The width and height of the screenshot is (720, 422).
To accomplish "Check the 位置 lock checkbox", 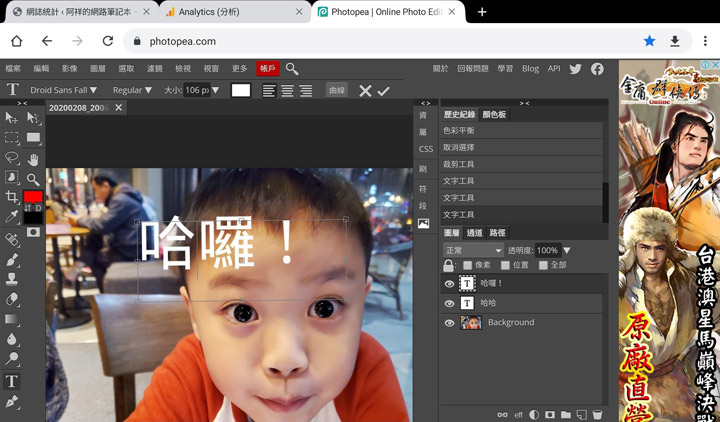I will point(505,265).
